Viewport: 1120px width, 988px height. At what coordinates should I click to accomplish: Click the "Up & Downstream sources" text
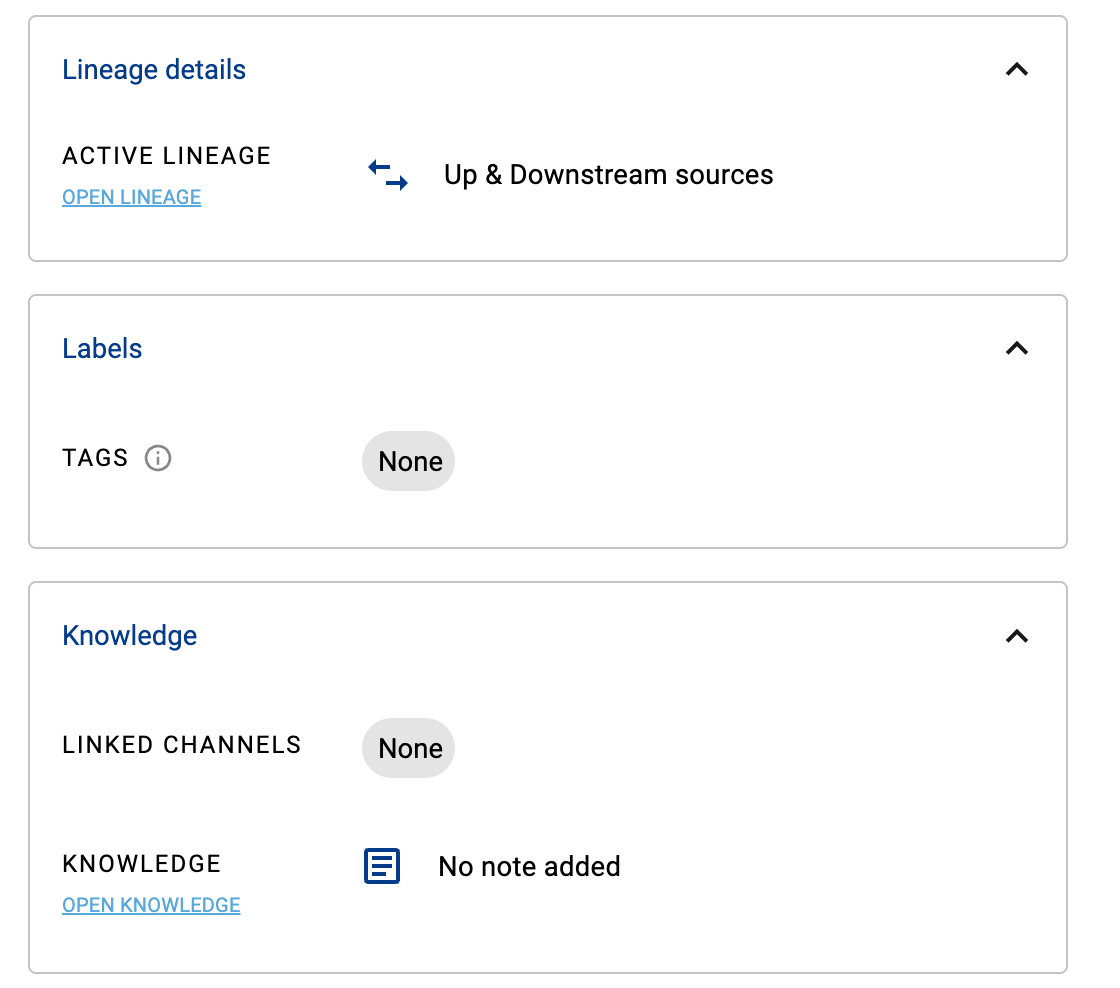[608, 175]
